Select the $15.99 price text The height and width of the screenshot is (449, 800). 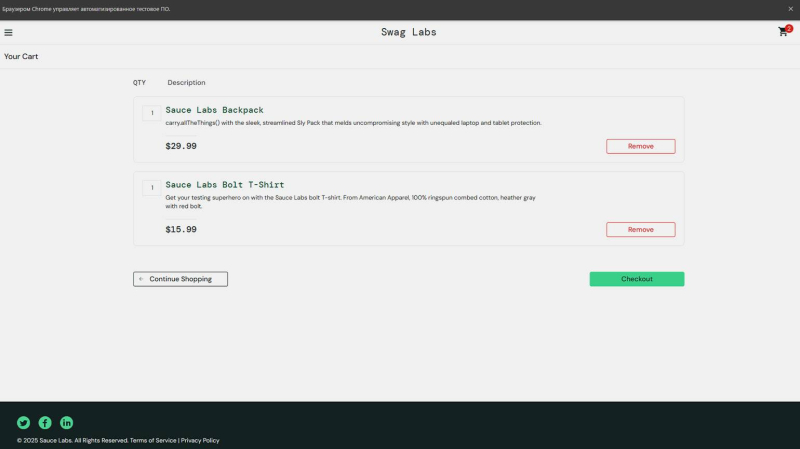tap(181, 230)
